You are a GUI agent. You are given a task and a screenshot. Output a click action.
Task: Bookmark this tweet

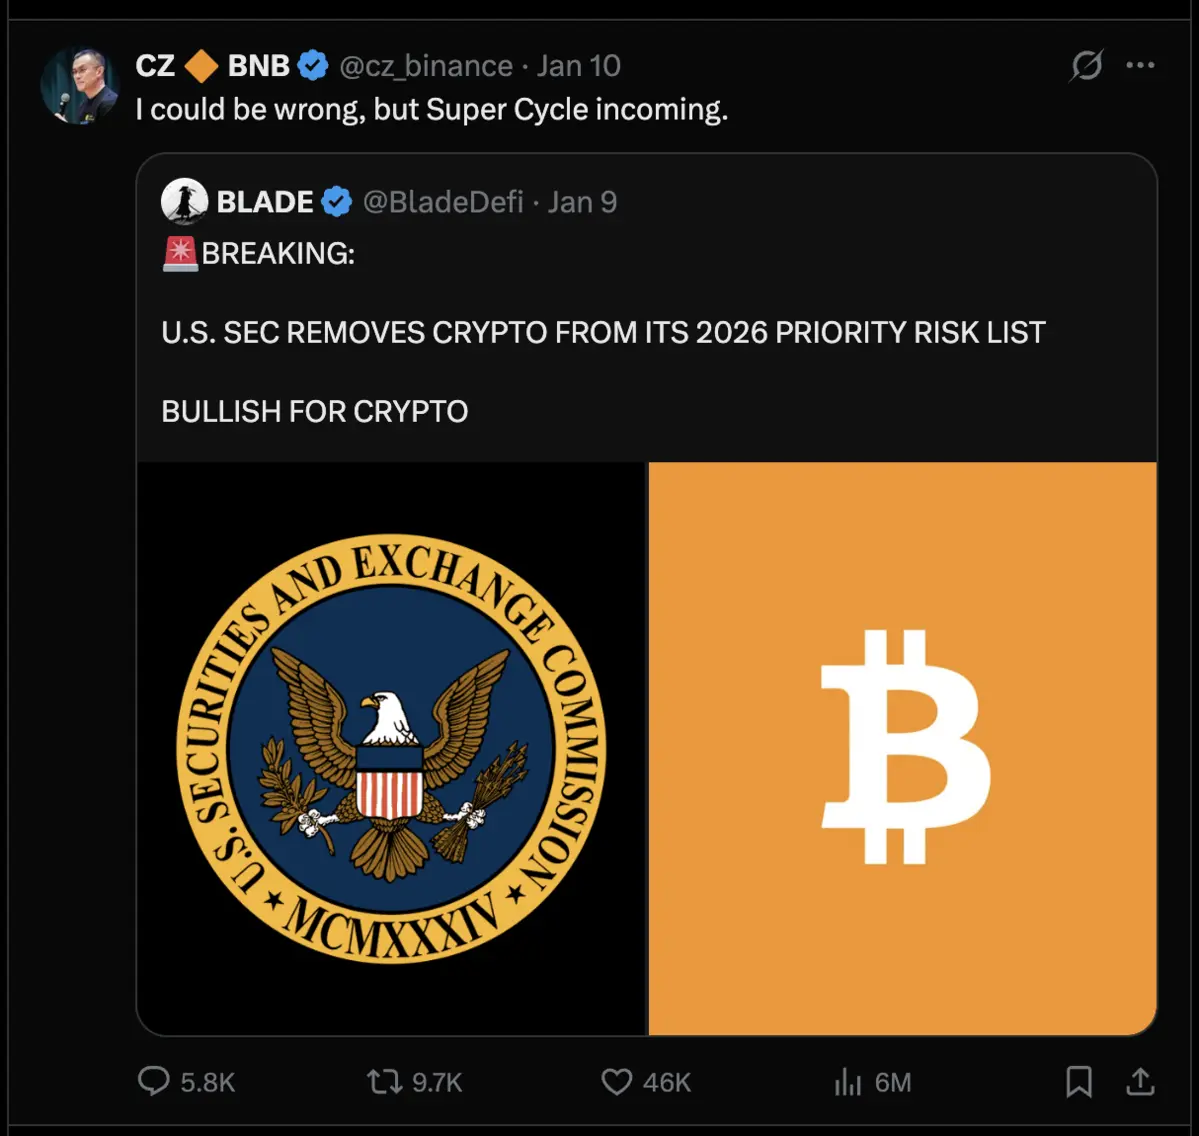[x=1079, y=1081]
